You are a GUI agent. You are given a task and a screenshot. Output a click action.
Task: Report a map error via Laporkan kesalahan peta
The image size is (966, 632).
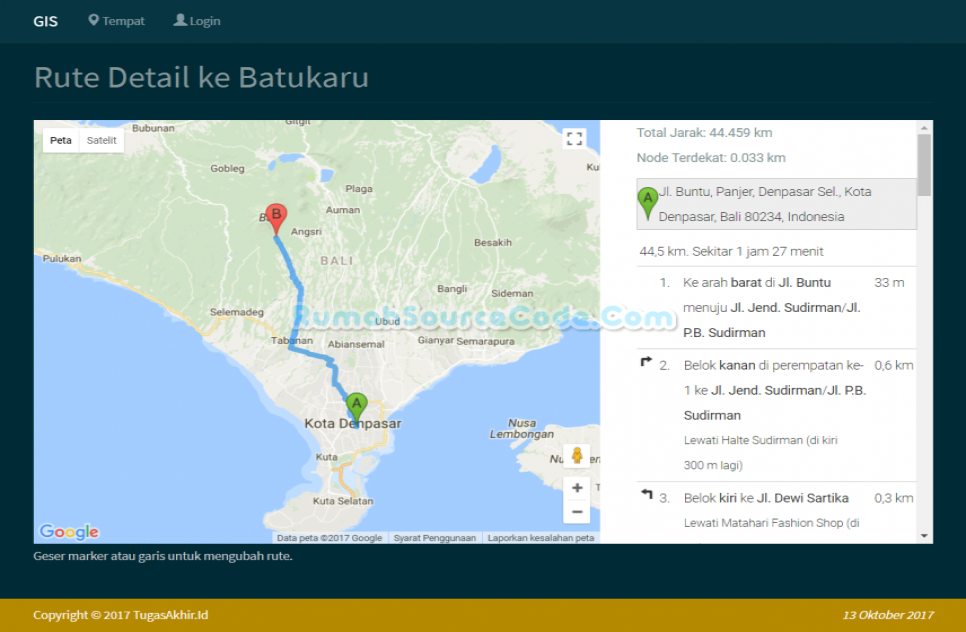[x=541, y=537]
